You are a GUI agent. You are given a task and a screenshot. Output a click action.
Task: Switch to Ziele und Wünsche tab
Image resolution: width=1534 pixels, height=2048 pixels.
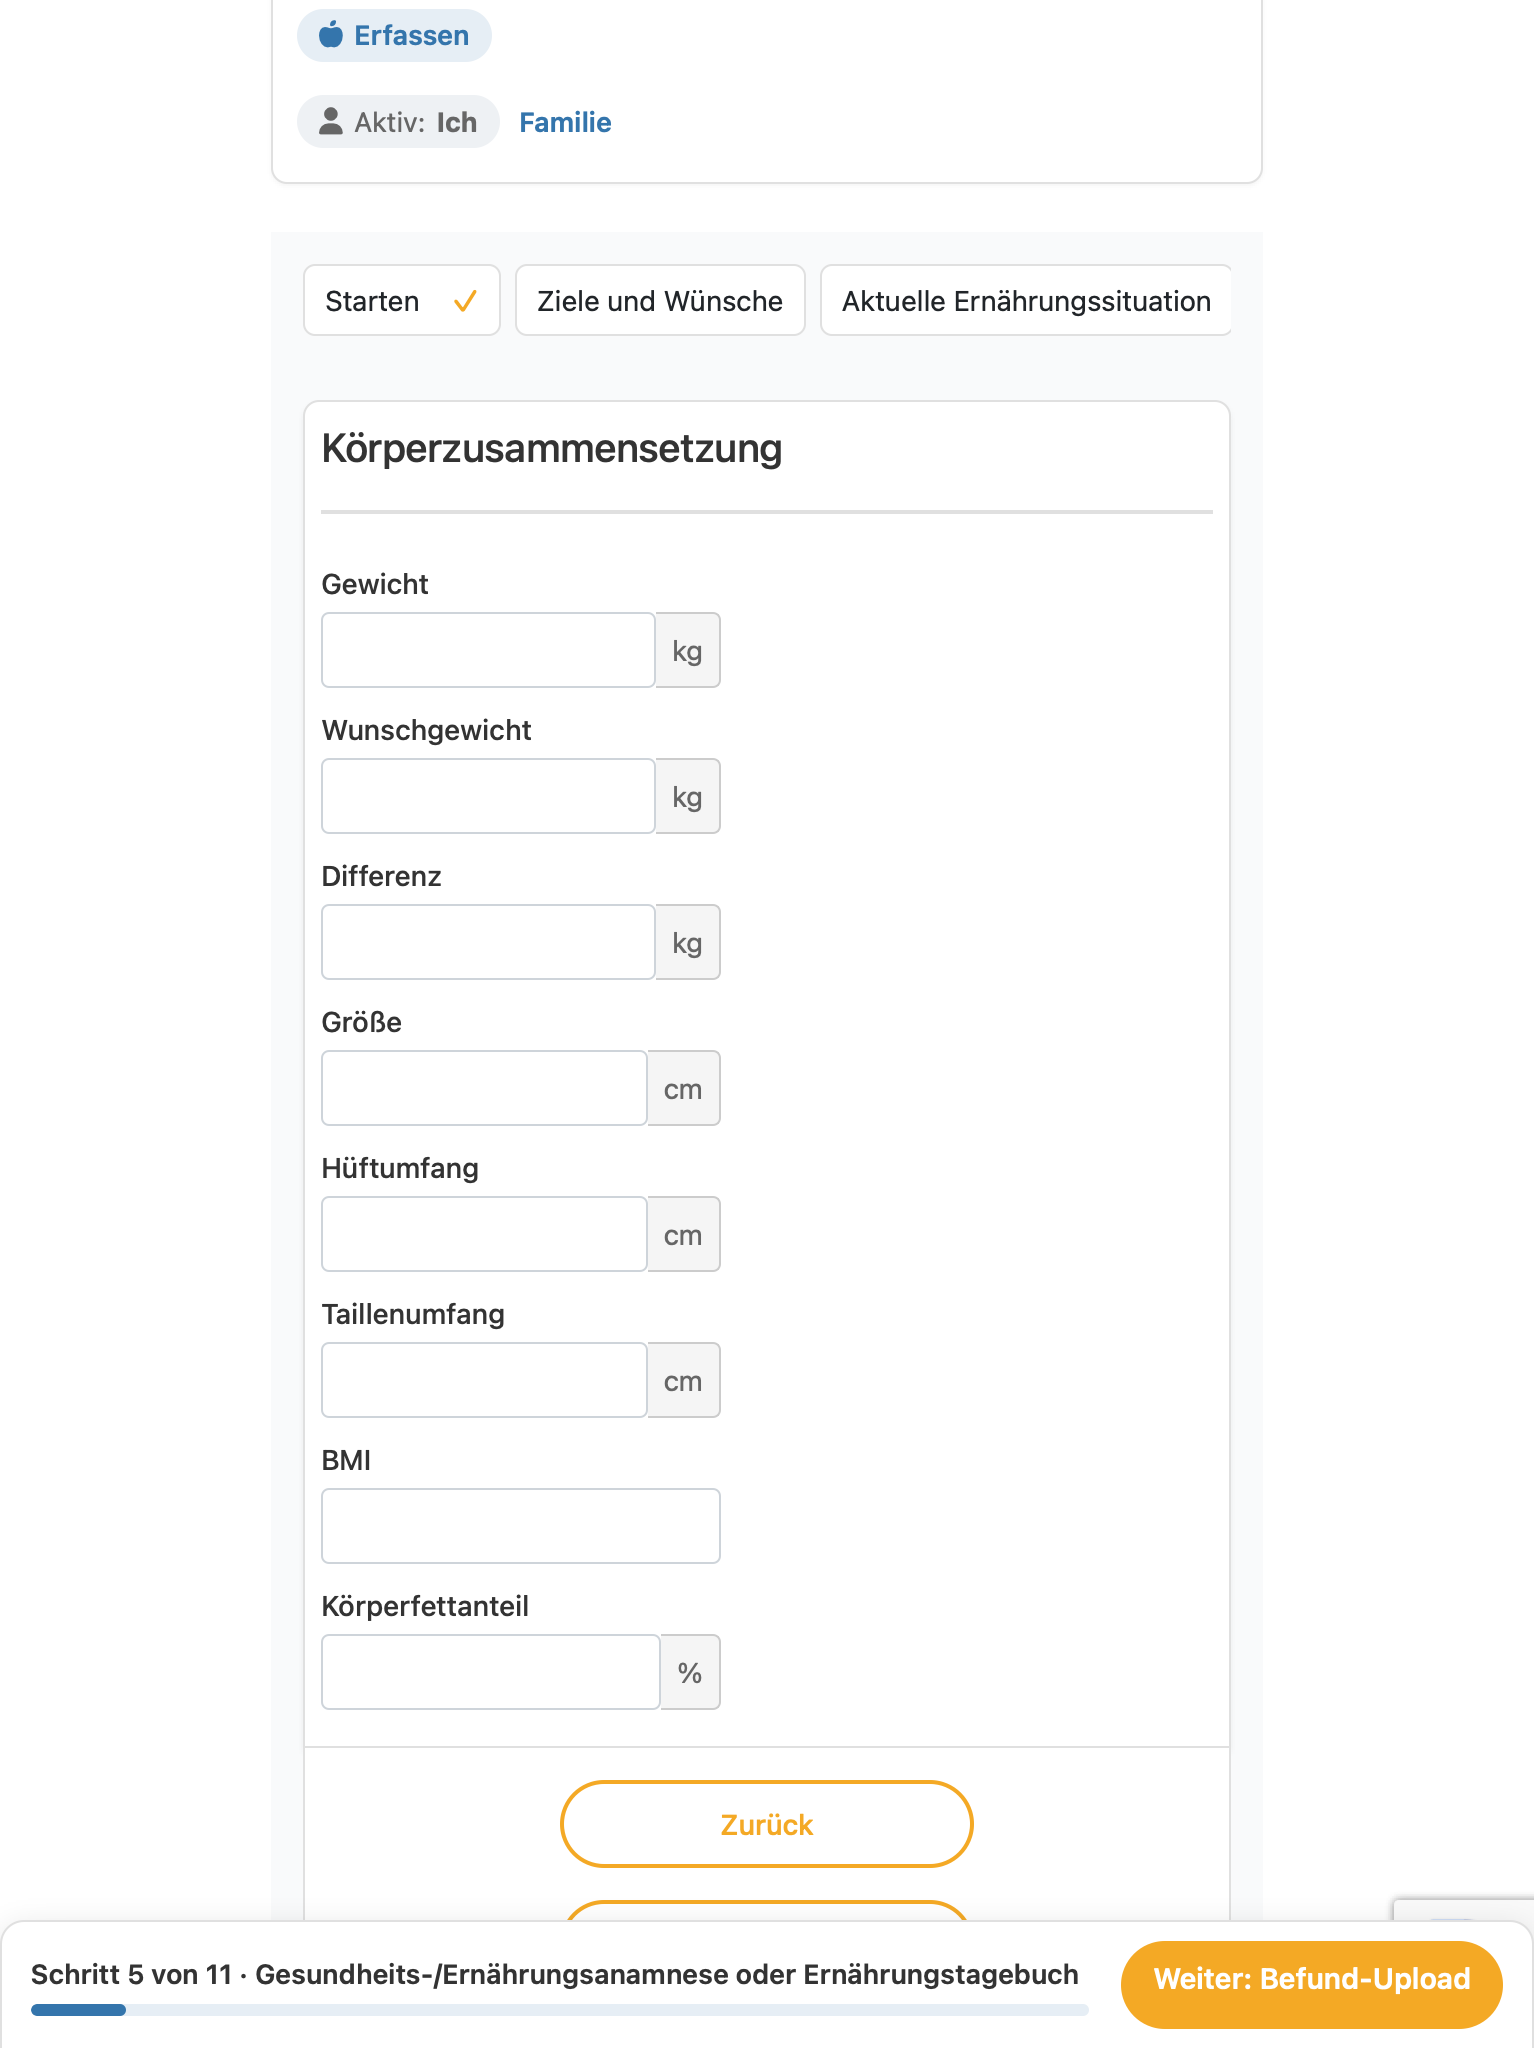click(660, 300)
